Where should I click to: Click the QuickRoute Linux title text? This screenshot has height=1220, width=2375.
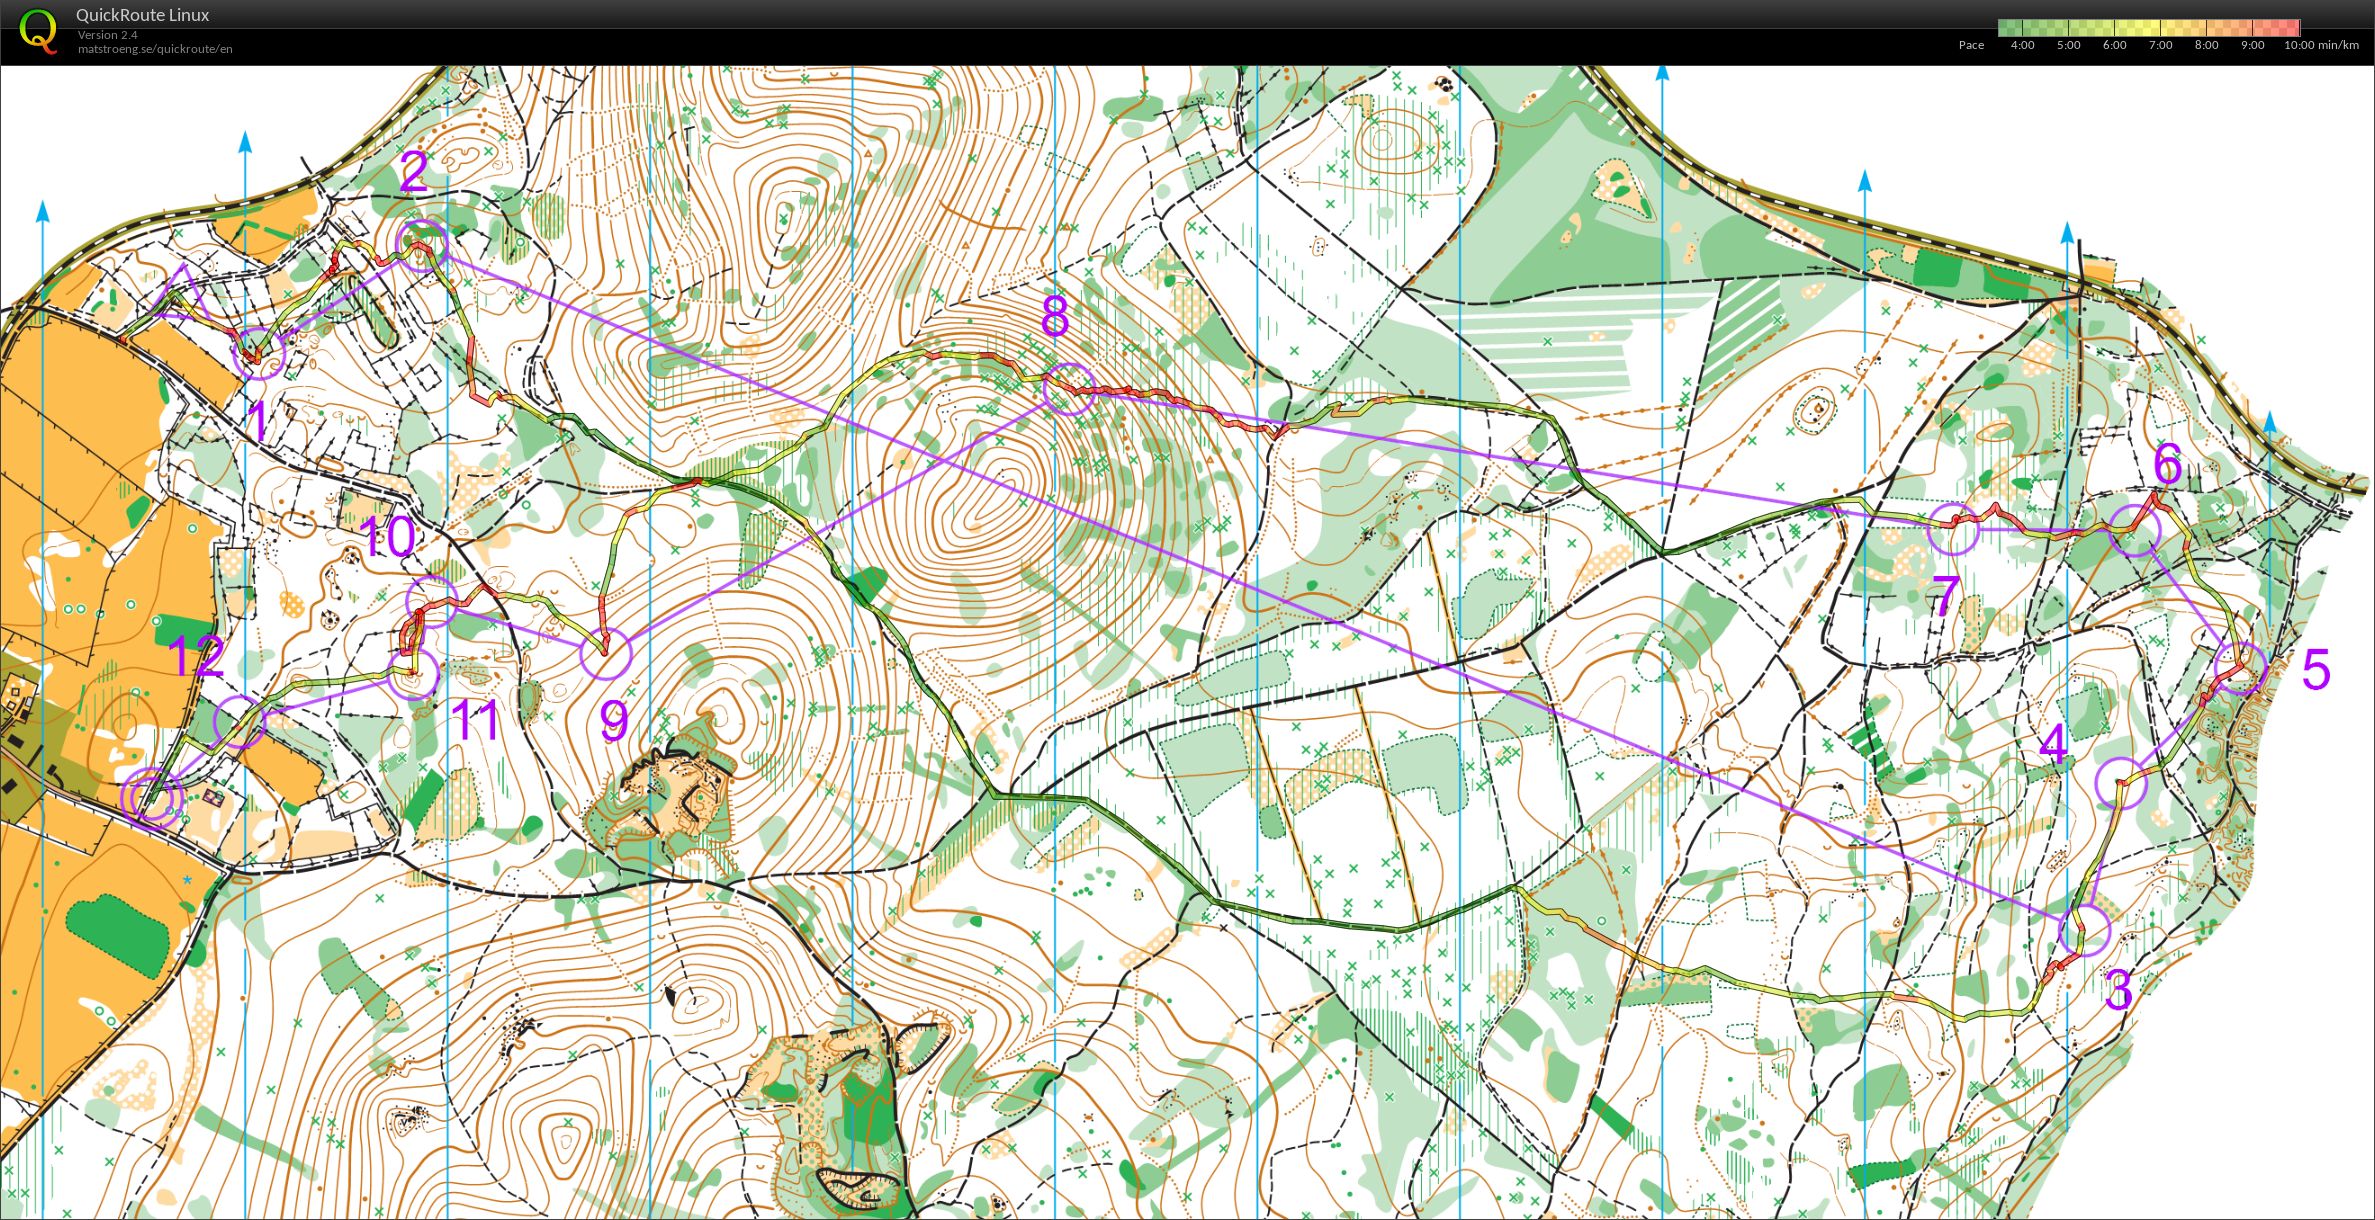[x=142, y=15]
